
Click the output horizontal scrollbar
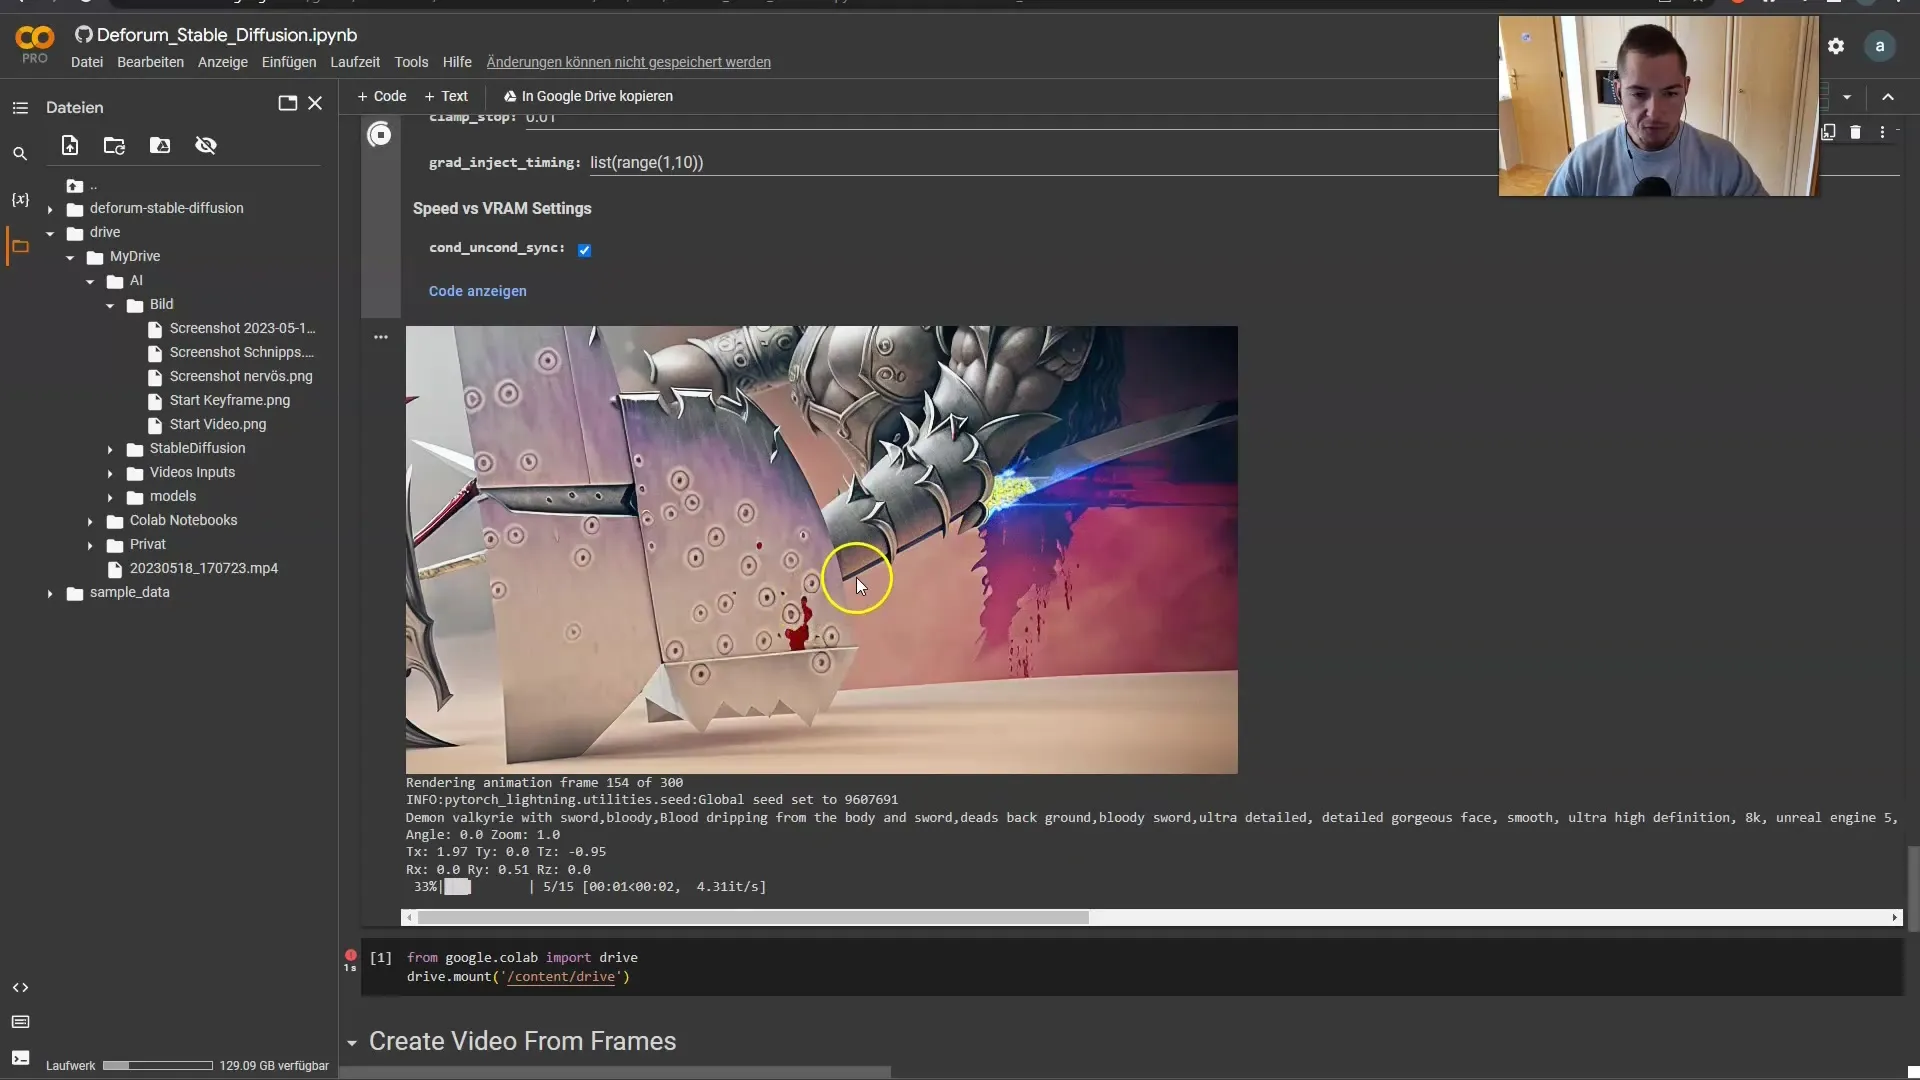[753, 917]
